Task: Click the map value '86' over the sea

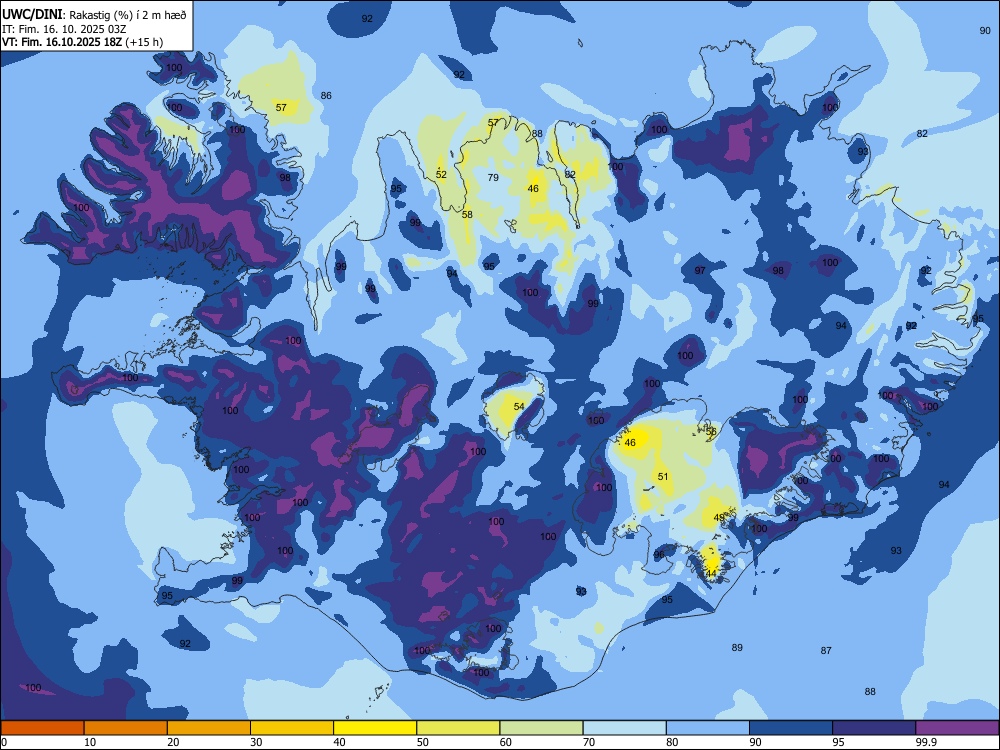Action: point(326,96)
